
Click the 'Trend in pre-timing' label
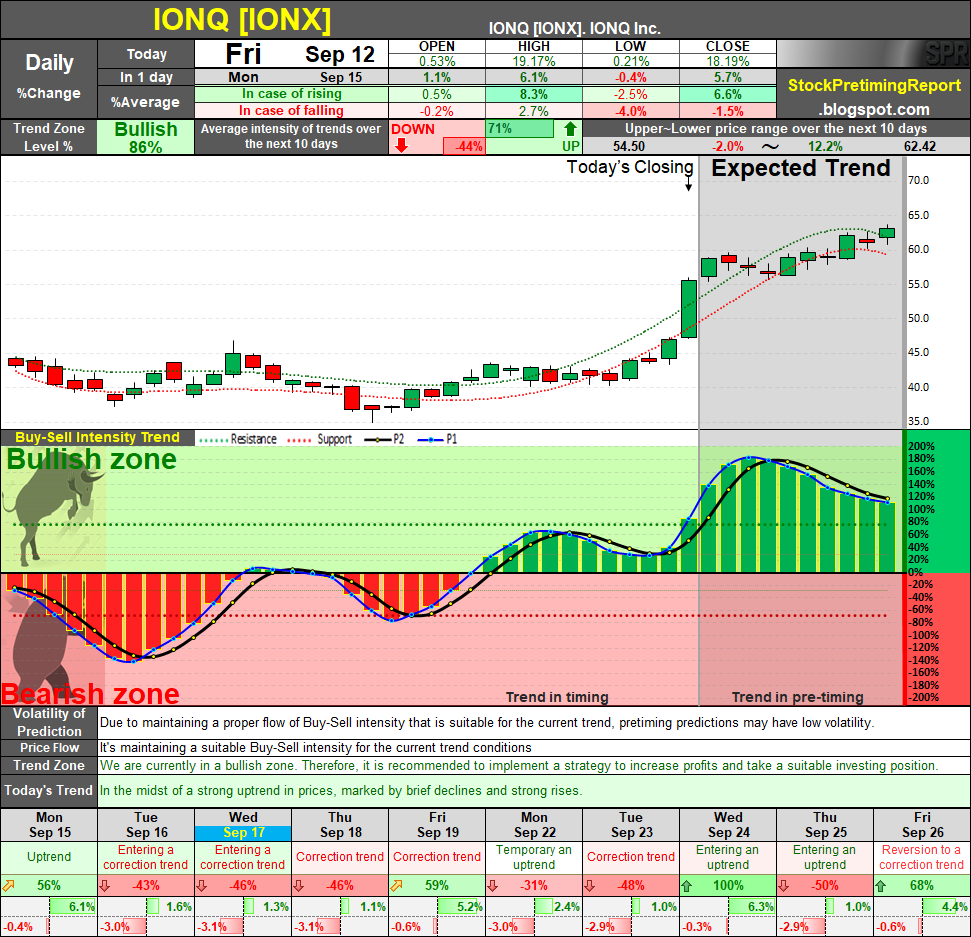pos(798,697)
